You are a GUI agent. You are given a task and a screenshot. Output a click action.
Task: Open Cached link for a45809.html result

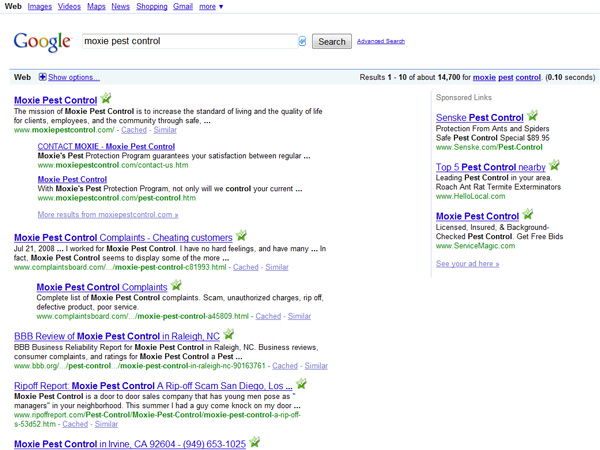(268, 316)
